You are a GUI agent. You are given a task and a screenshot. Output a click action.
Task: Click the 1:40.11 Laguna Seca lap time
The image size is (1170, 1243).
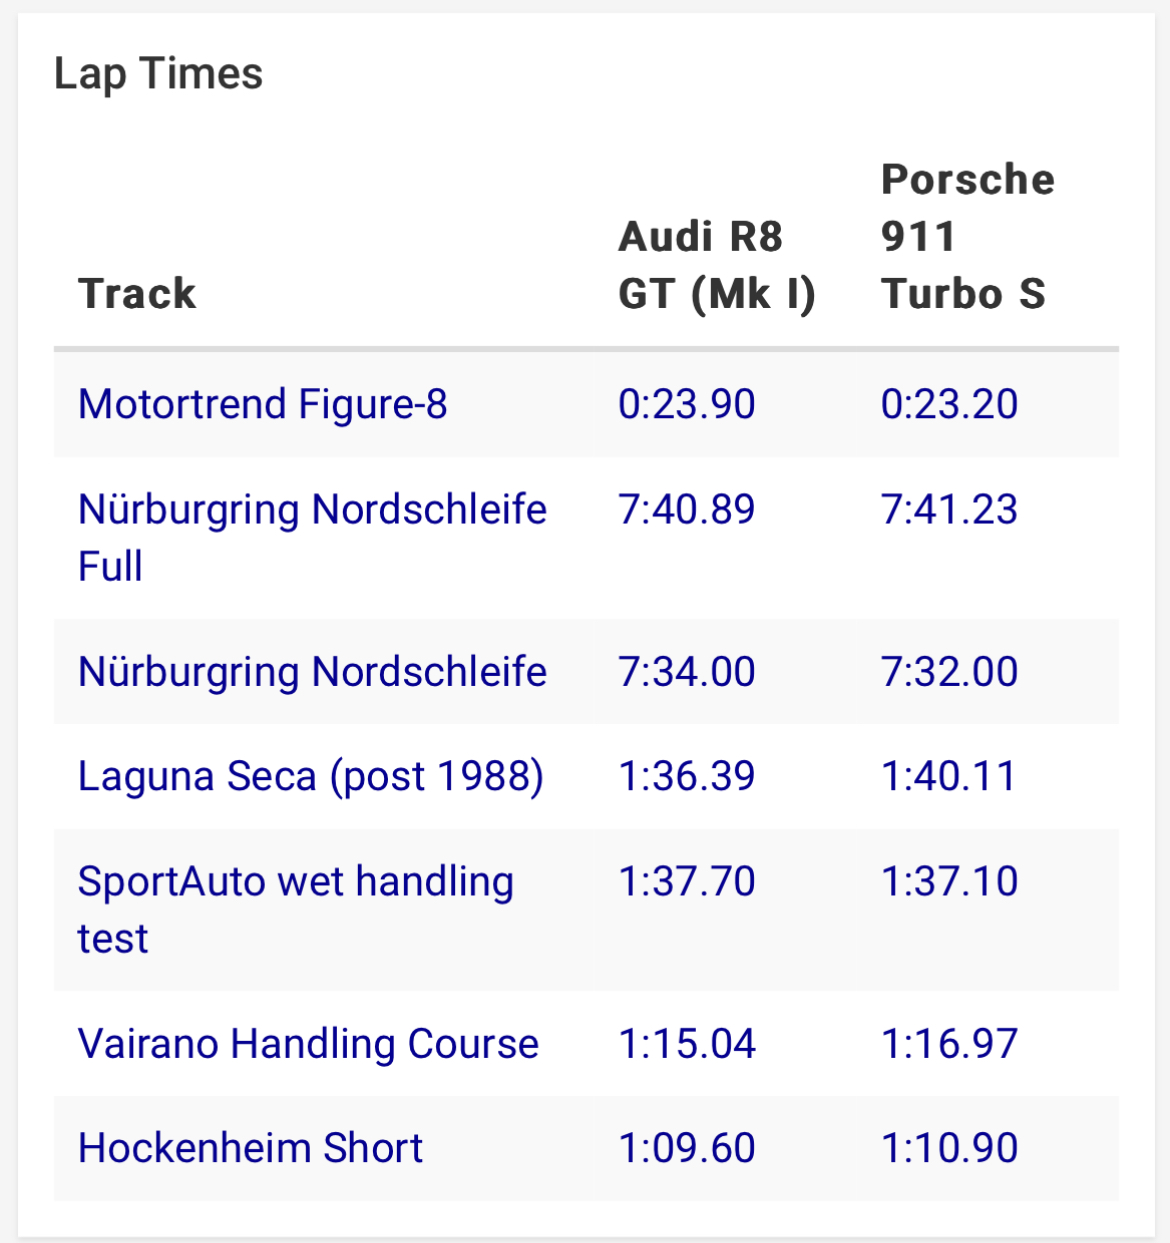pos(948,777)
